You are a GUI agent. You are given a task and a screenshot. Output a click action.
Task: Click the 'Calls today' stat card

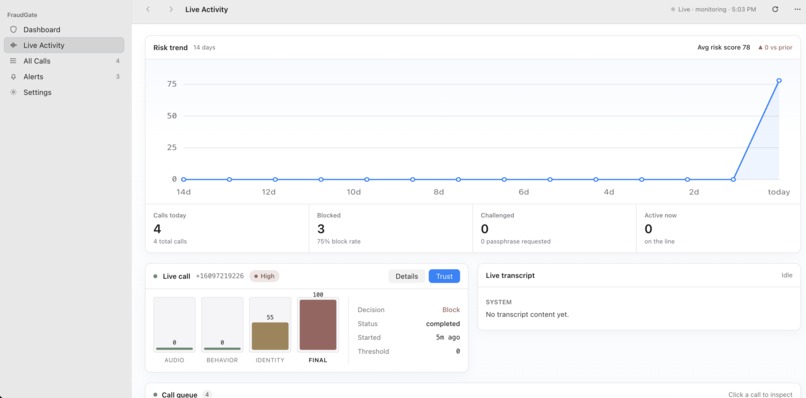pos(227,228)
